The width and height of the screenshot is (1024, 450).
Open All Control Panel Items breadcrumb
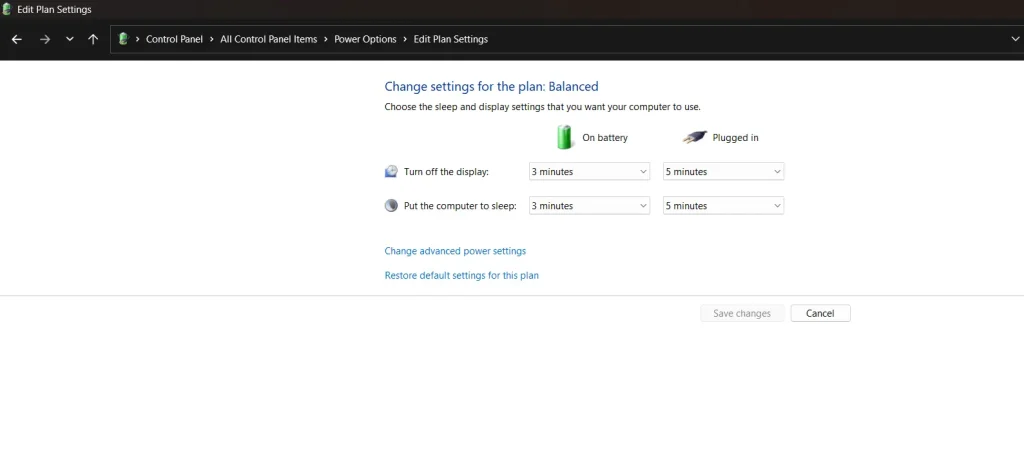click(x=268, y=39)
